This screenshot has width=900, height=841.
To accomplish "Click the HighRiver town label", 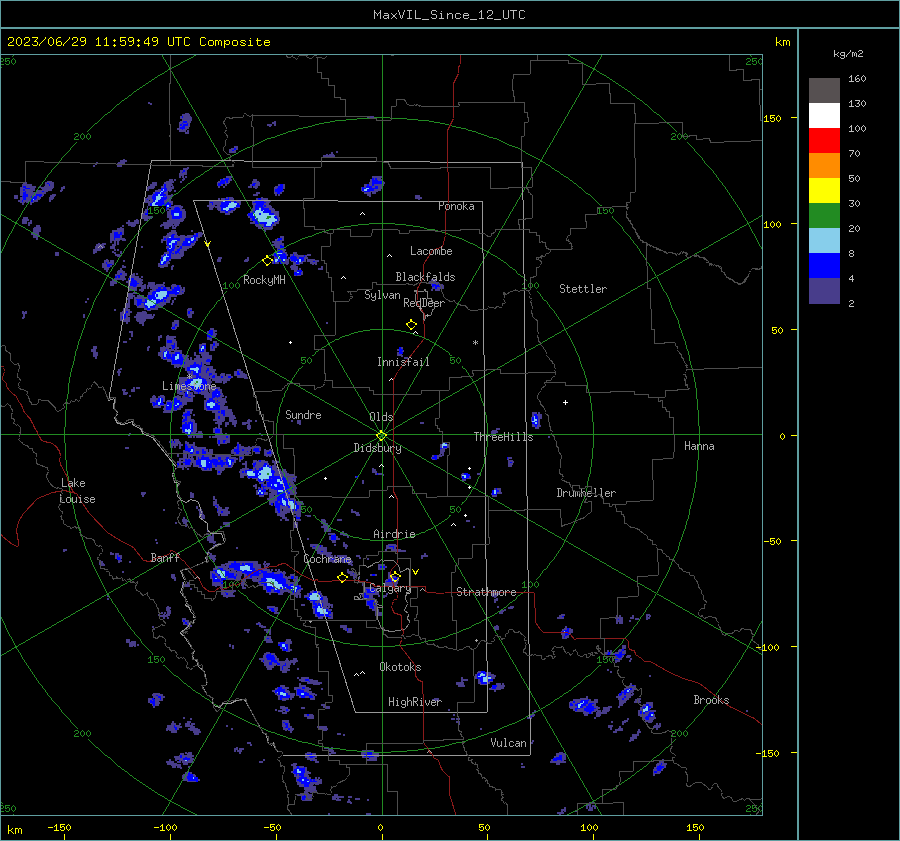I will point(414,702).
